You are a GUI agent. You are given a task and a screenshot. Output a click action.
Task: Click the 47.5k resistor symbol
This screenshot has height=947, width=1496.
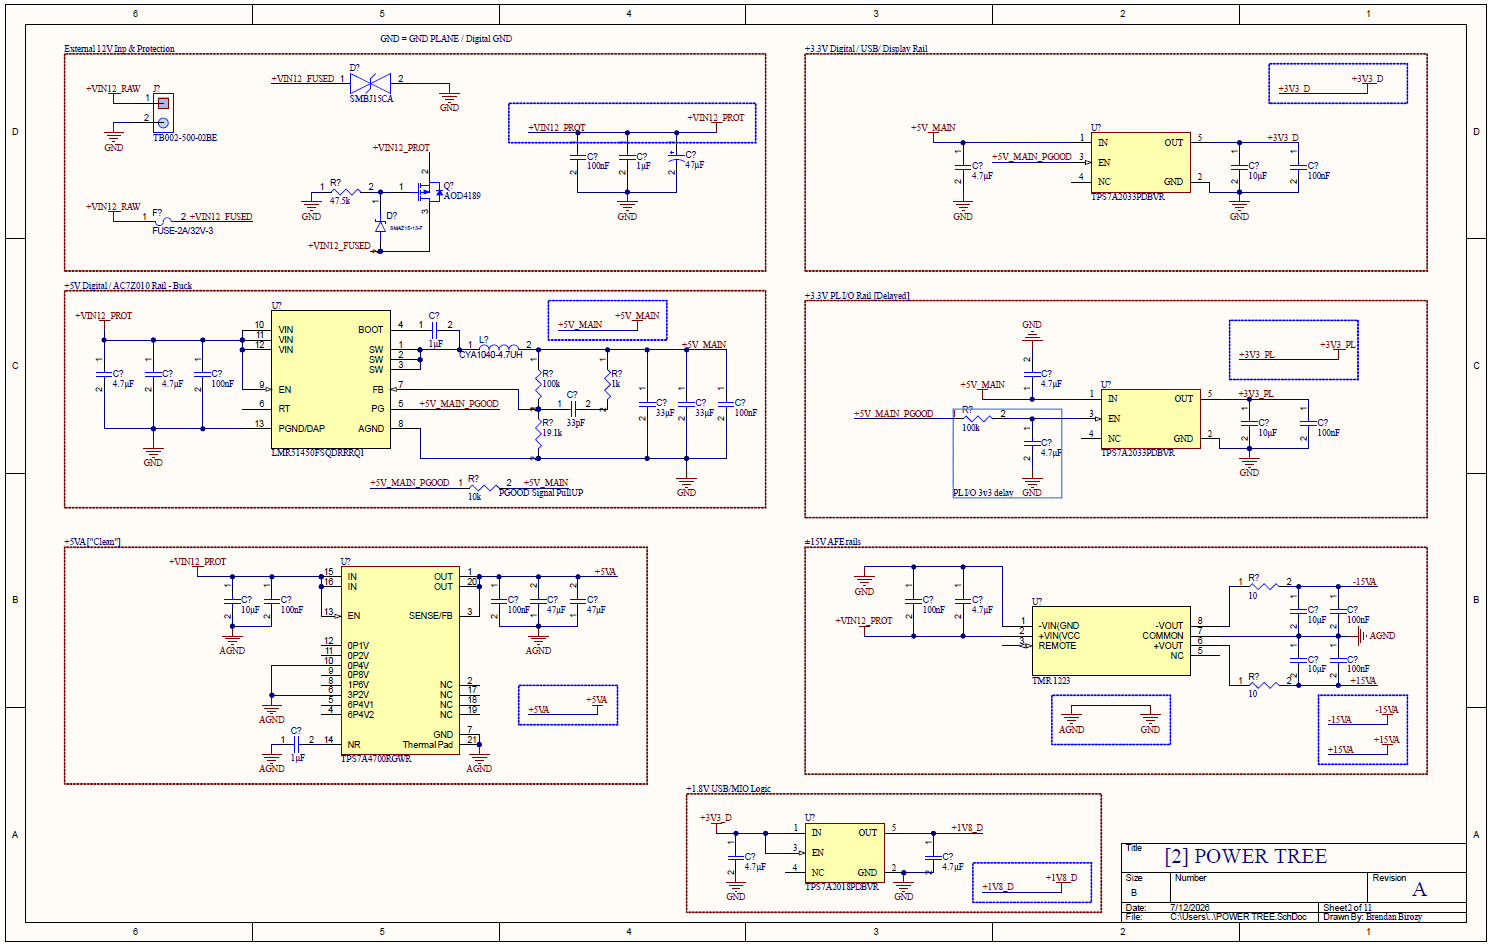(x=346, y=190)
